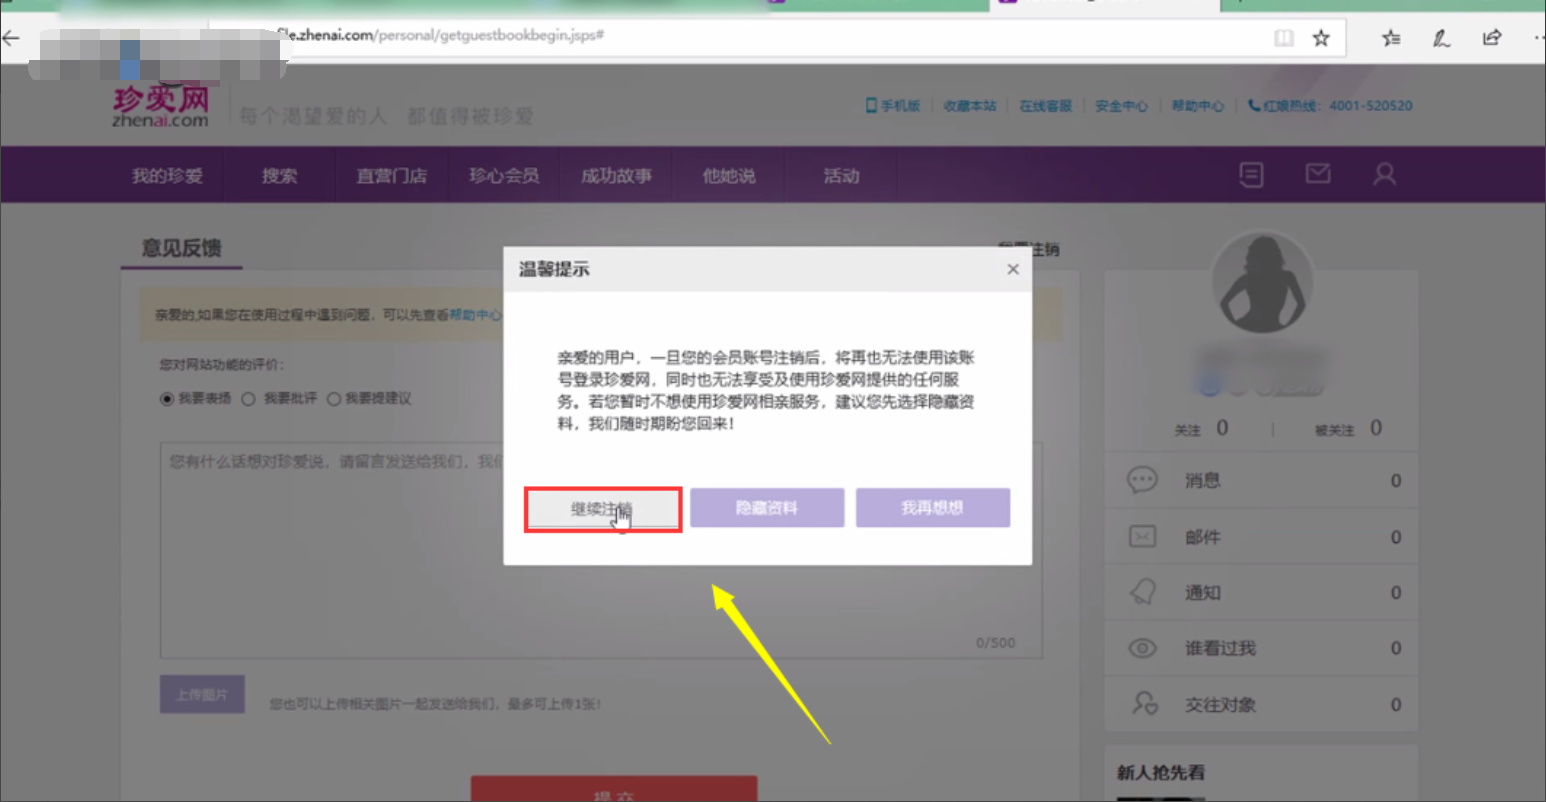Open 他她说 navigation item

(728, 175)
